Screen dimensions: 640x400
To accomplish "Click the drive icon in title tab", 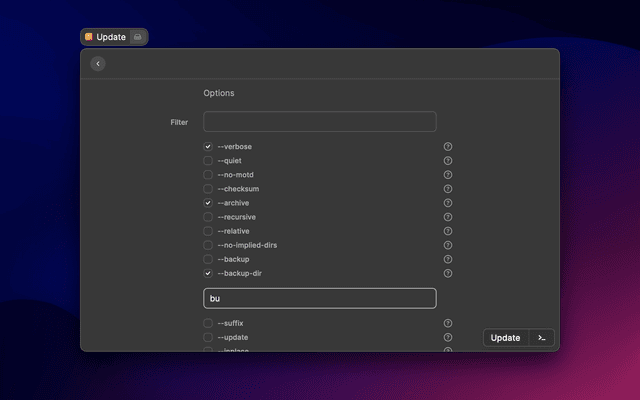I will (x=138, y=37).
